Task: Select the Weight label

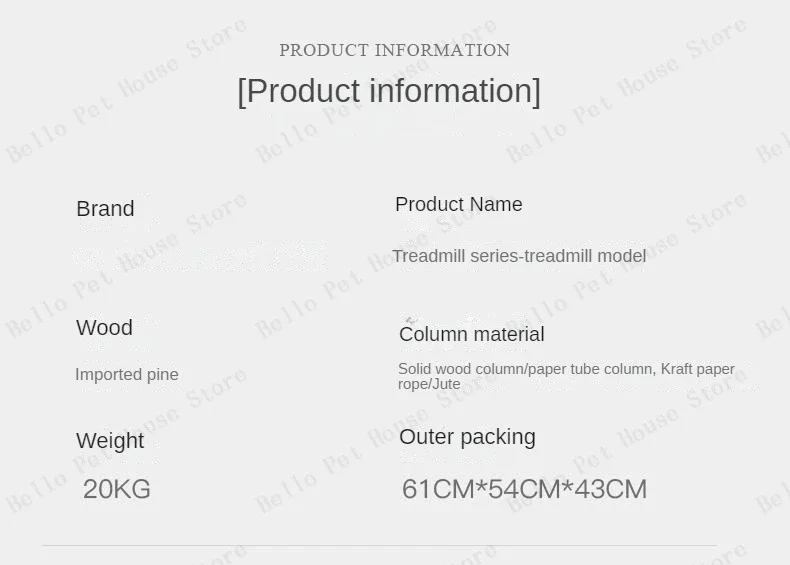Action: pyautogui.click(x=110, y=441)
